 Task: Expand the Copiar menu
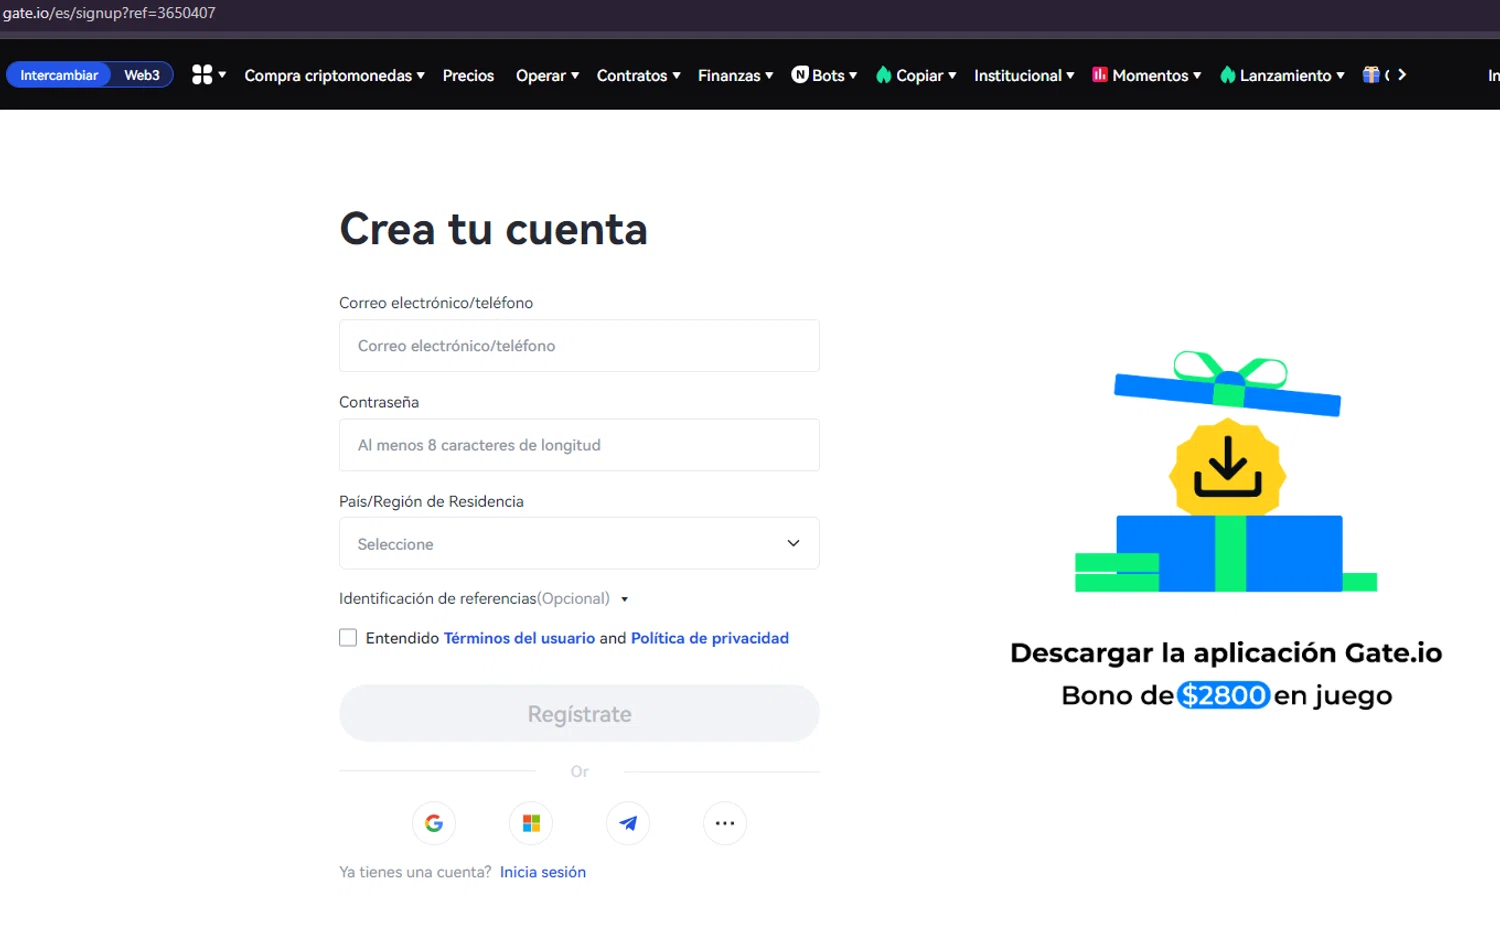[x=916, y=75]
